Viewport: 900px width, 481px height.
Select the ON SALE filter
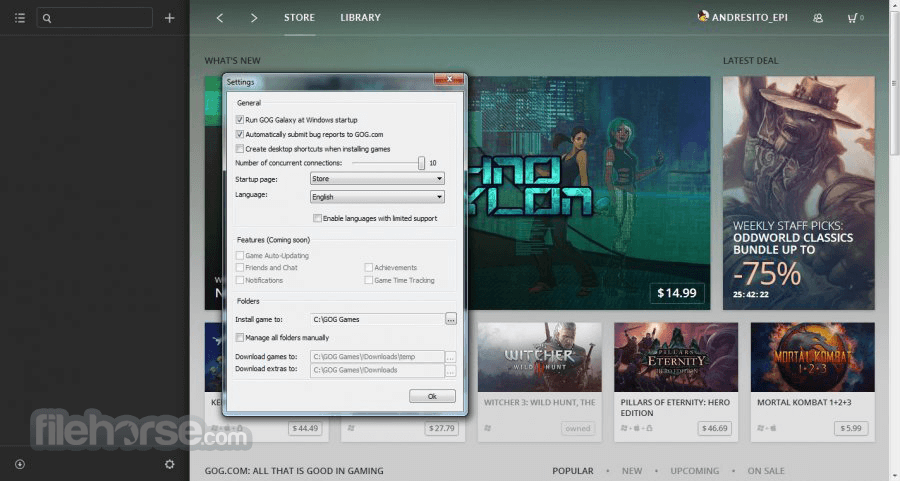click(766, 471)
